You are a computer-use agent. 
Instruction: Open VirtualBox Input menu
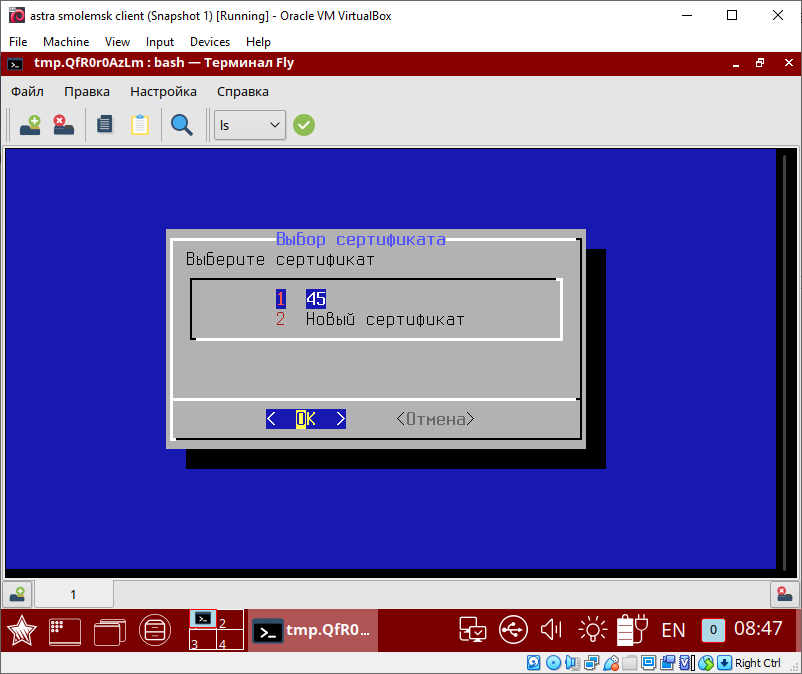pyautogui.click(x=160, y=42)
